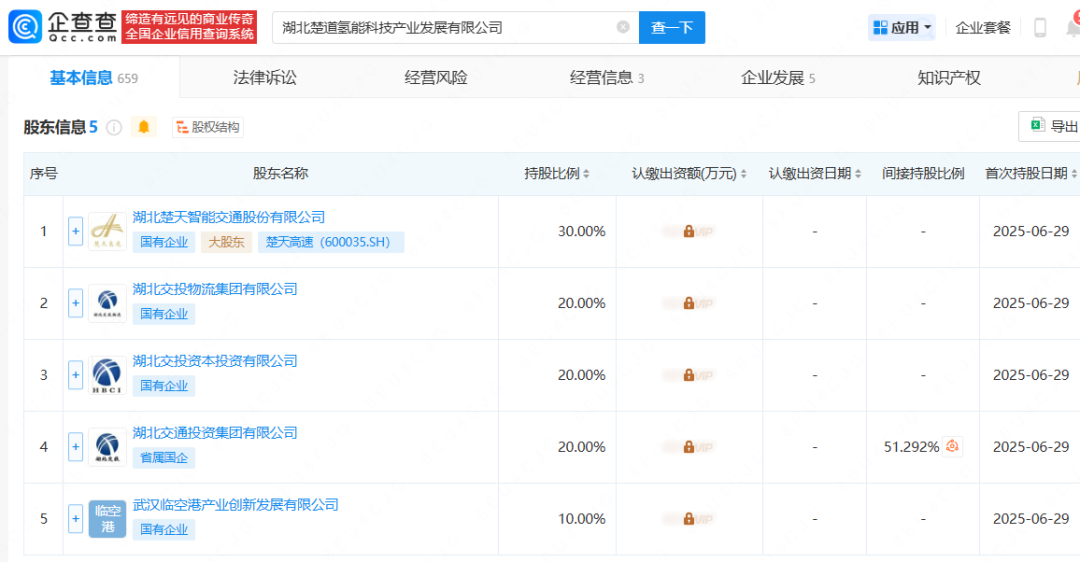The image size is (1080, 562).
Task: Open 湖北交投资本投资有限公司 link
Action: (215, 361)
